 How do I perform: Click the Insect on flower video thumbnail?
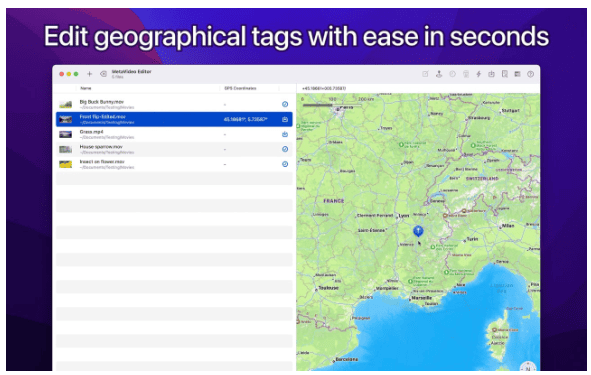65,164
